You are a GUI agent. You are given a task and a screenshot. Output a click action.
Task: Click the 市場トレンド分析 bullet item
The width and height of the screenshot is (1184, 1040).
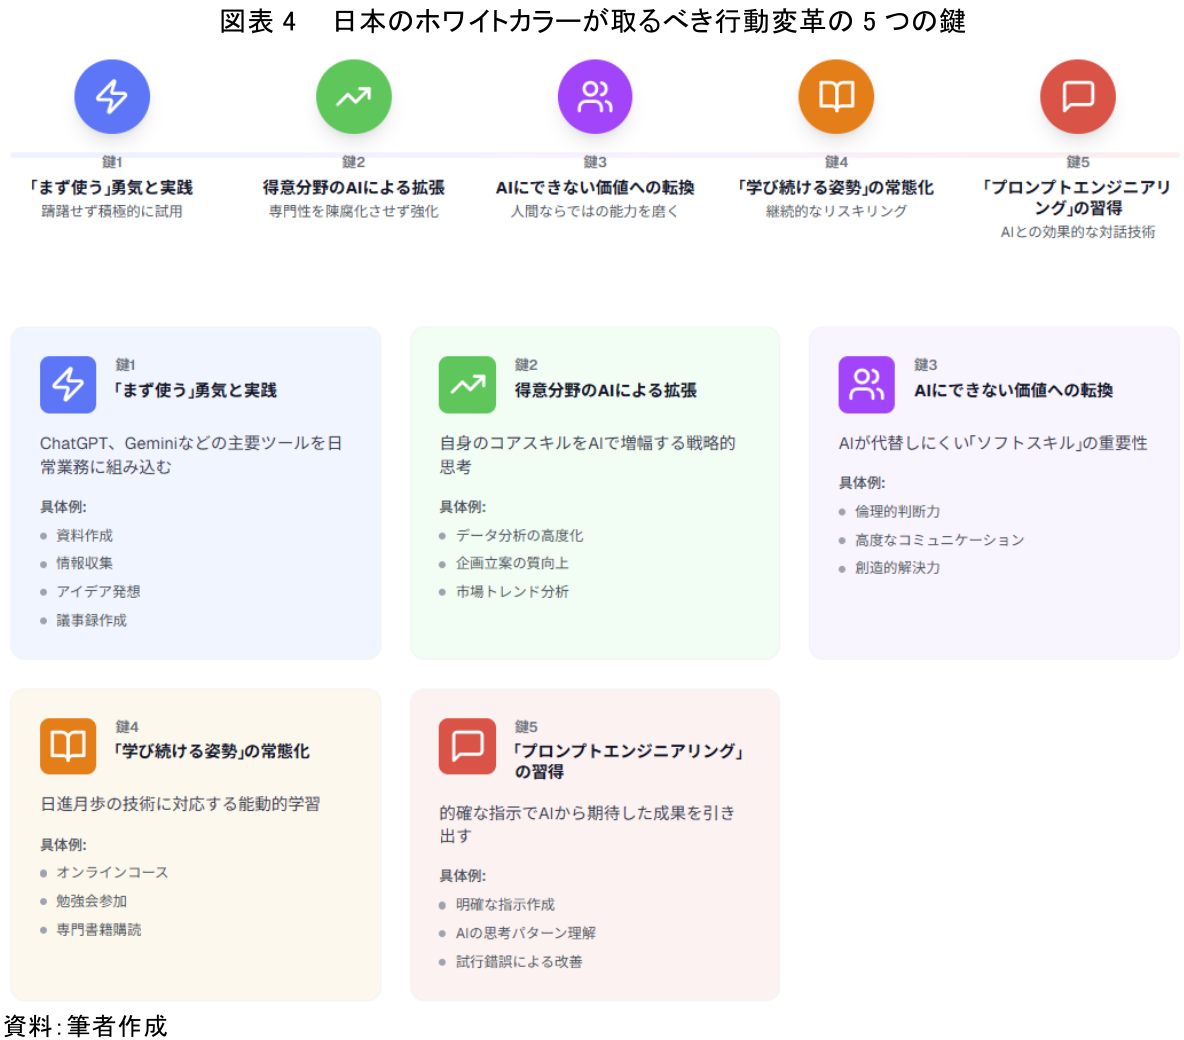pos(512,592)
